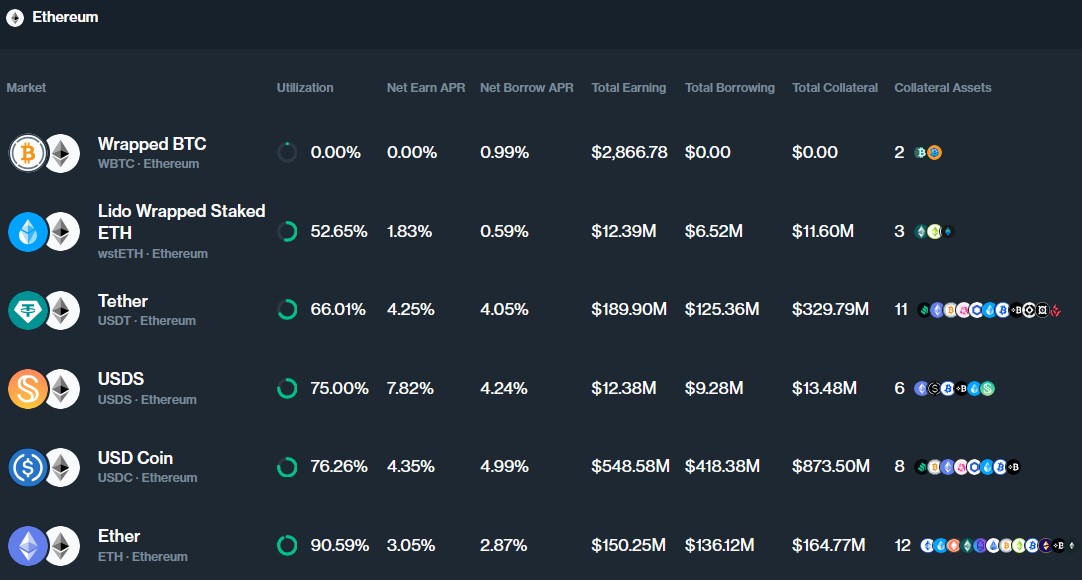This screenshot has height=580, width=1082.
Task: Sort by the Net Earn APR column header
Action: [x=426, y=88]
